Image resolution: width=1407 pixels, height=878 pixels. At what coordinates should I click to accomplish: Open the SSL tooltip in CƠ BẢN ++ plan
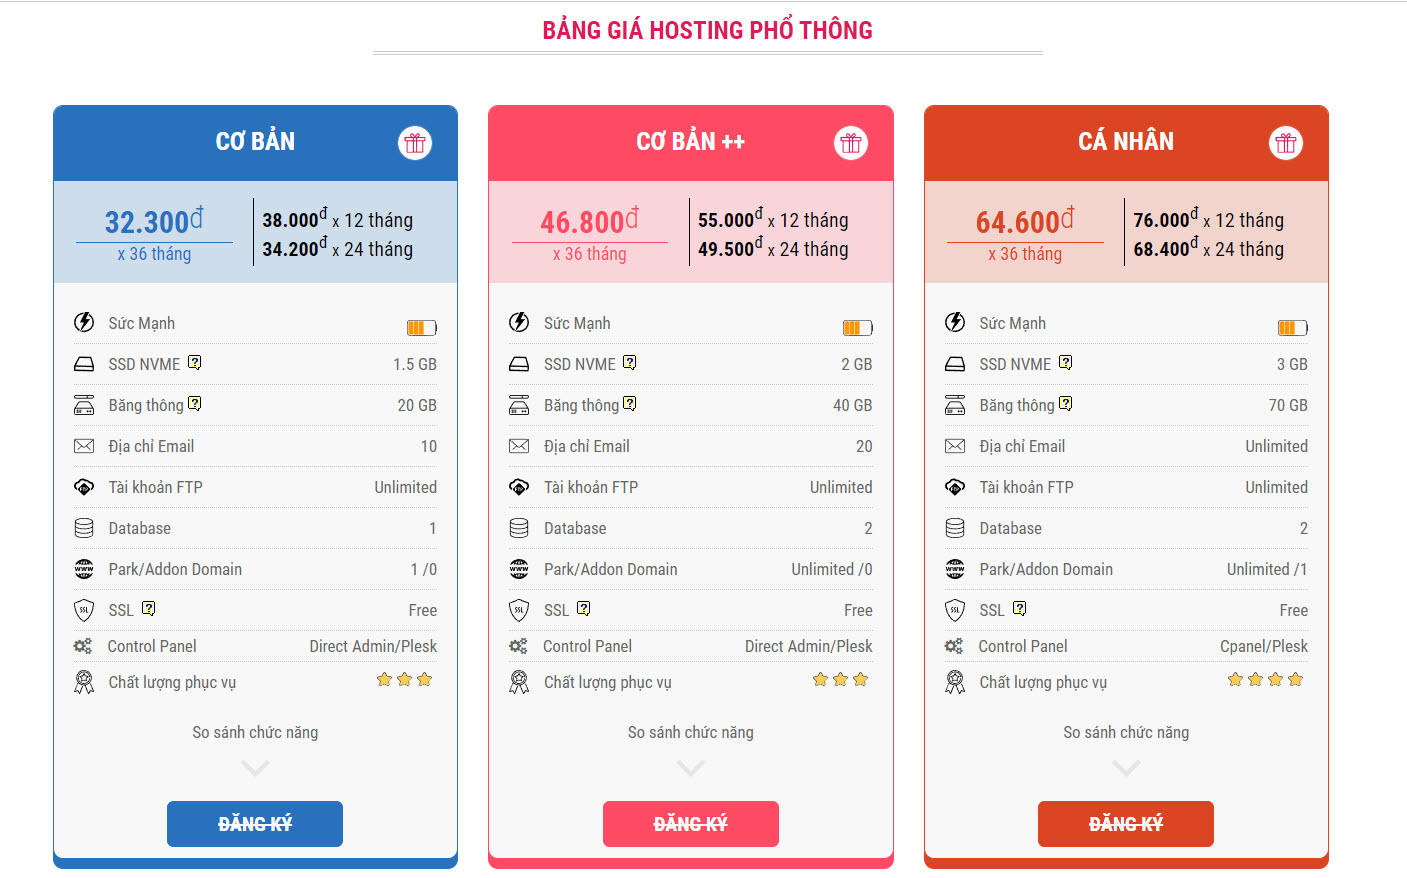(x=584, y=607)
